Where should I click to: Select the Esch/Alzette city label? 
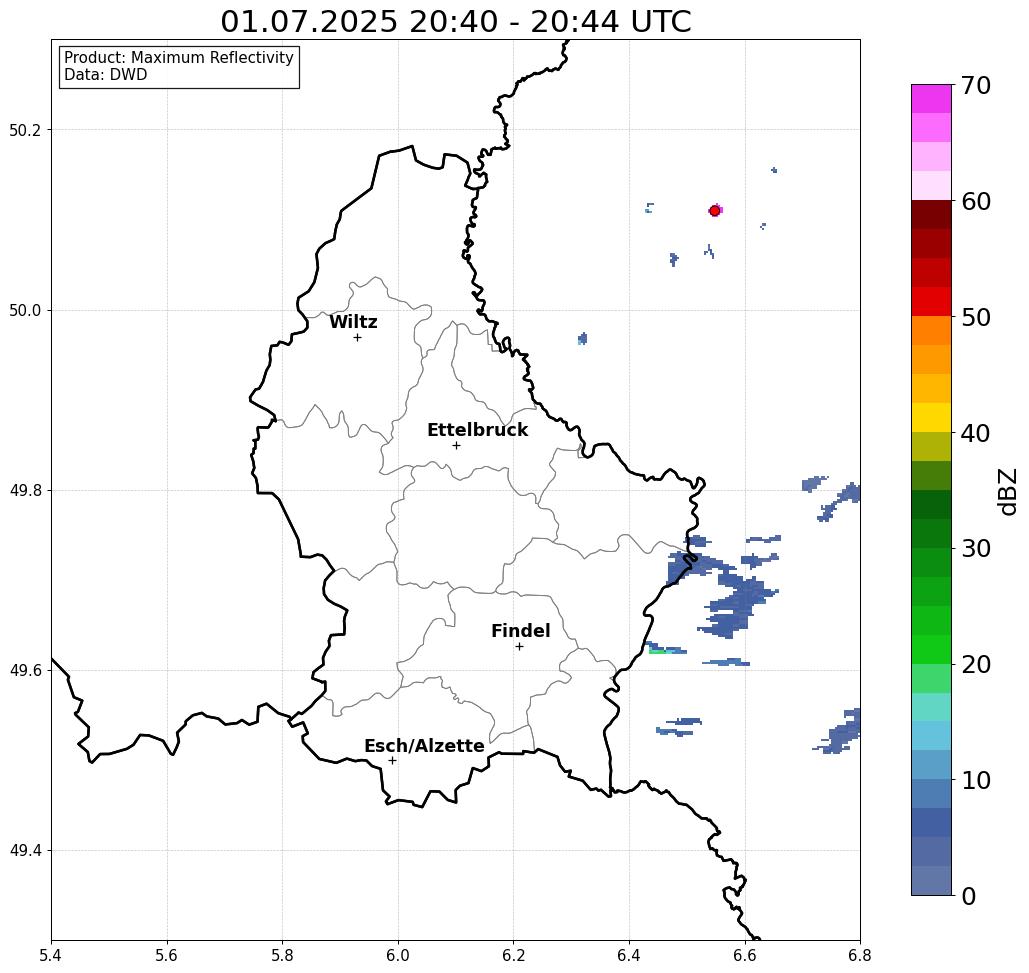424,746
